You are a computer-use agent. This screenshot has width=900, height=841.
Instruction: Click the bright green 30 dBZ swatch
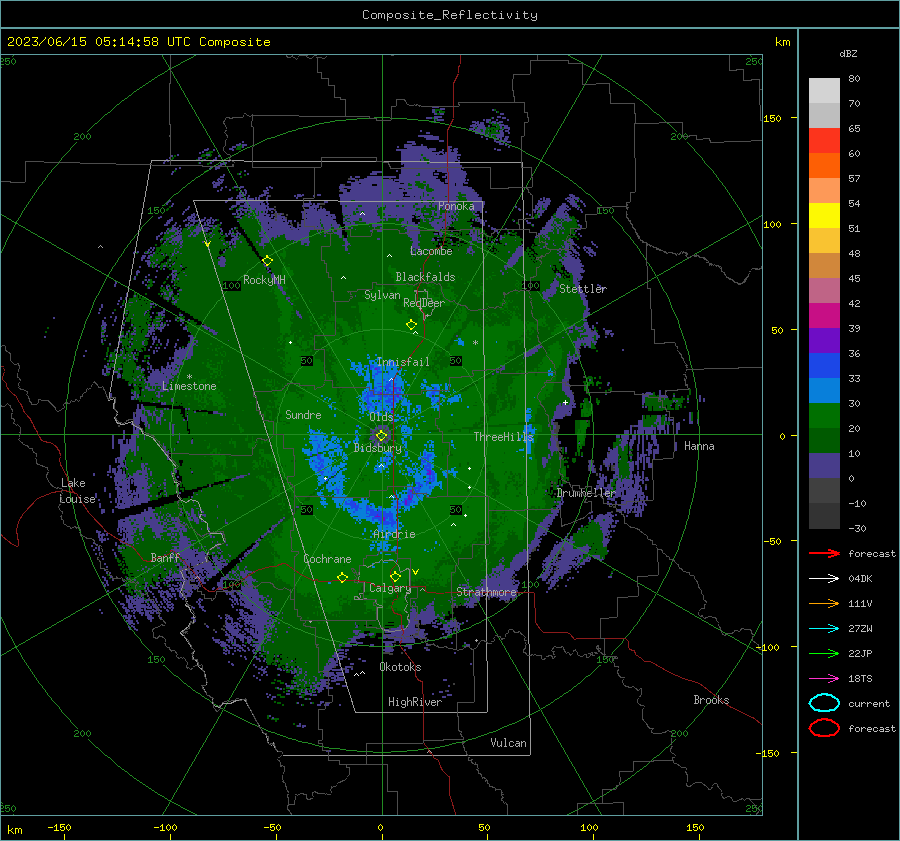(x=824, y=415)
